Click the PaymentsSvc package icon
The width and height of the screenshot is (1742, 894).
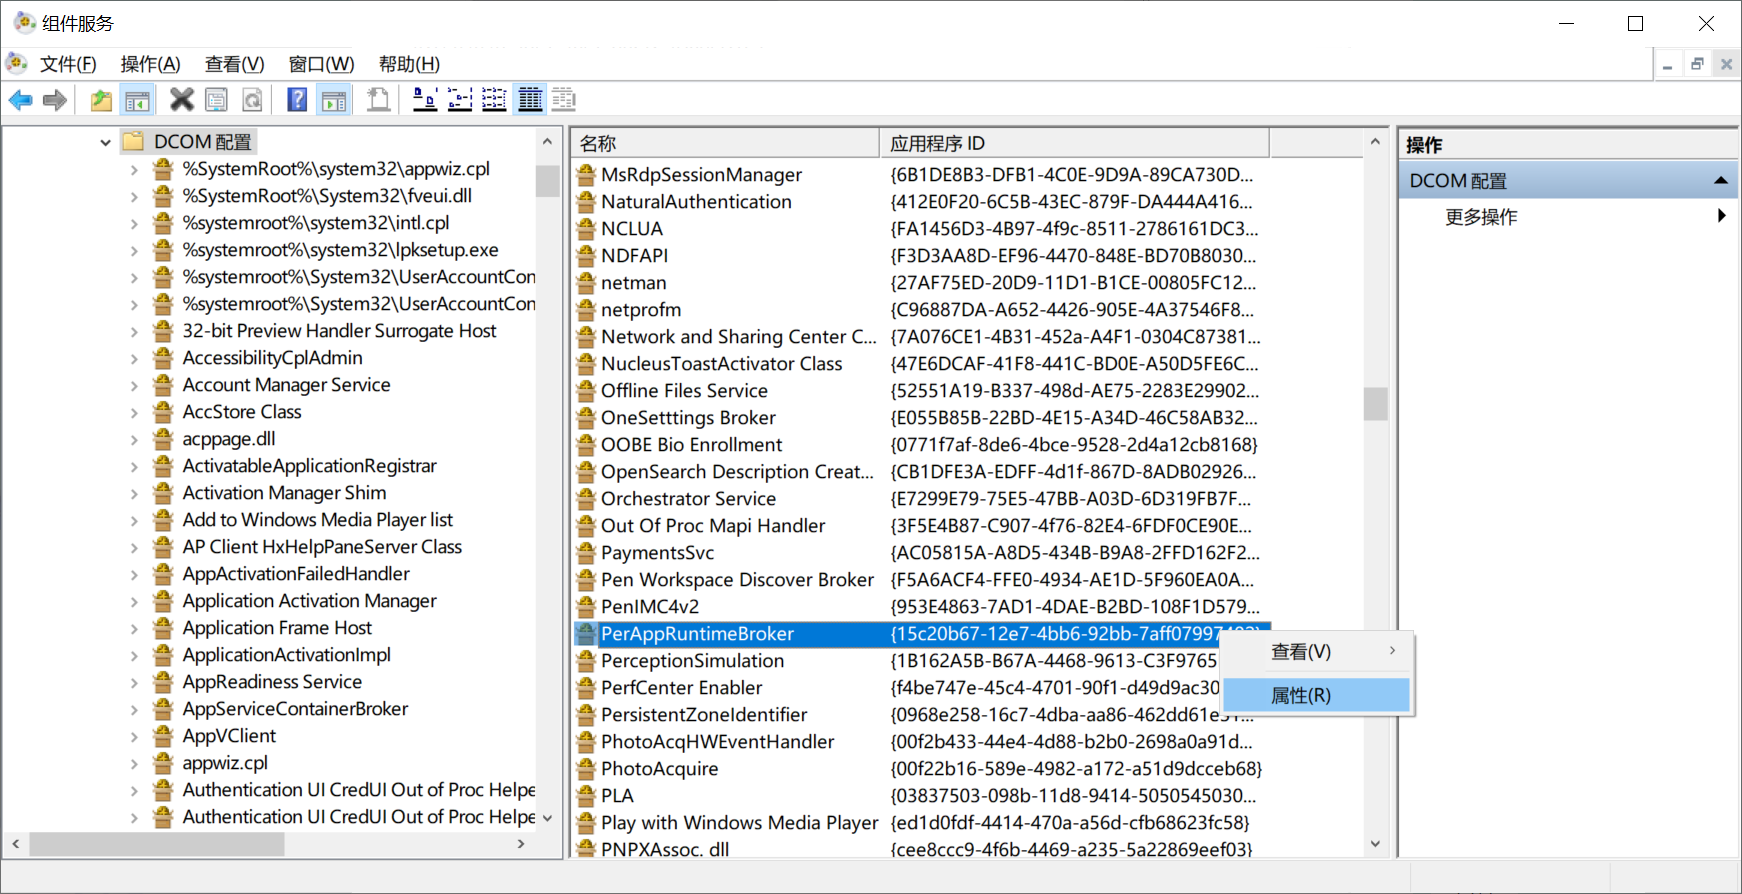(x=586, y=552)
